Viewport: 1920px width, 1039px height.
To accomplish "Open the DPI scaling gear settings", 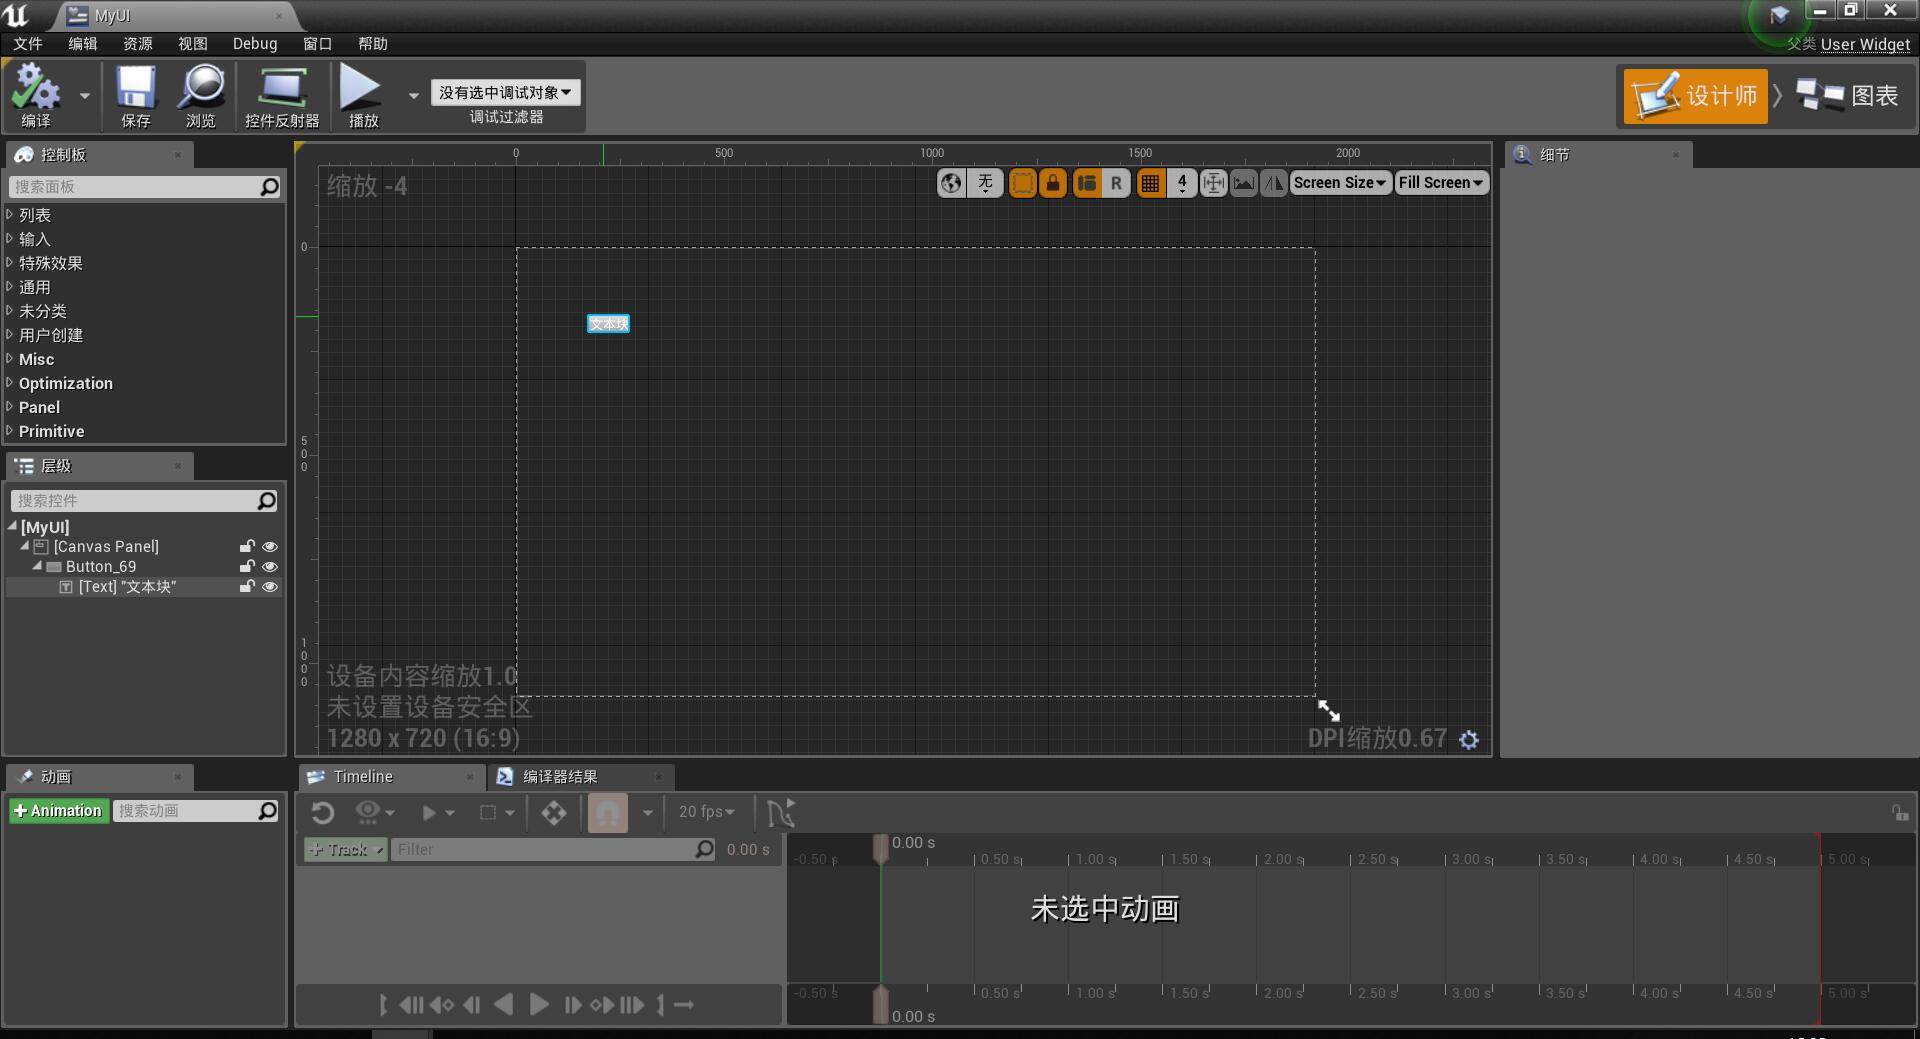I will [x=1469, y=739].
